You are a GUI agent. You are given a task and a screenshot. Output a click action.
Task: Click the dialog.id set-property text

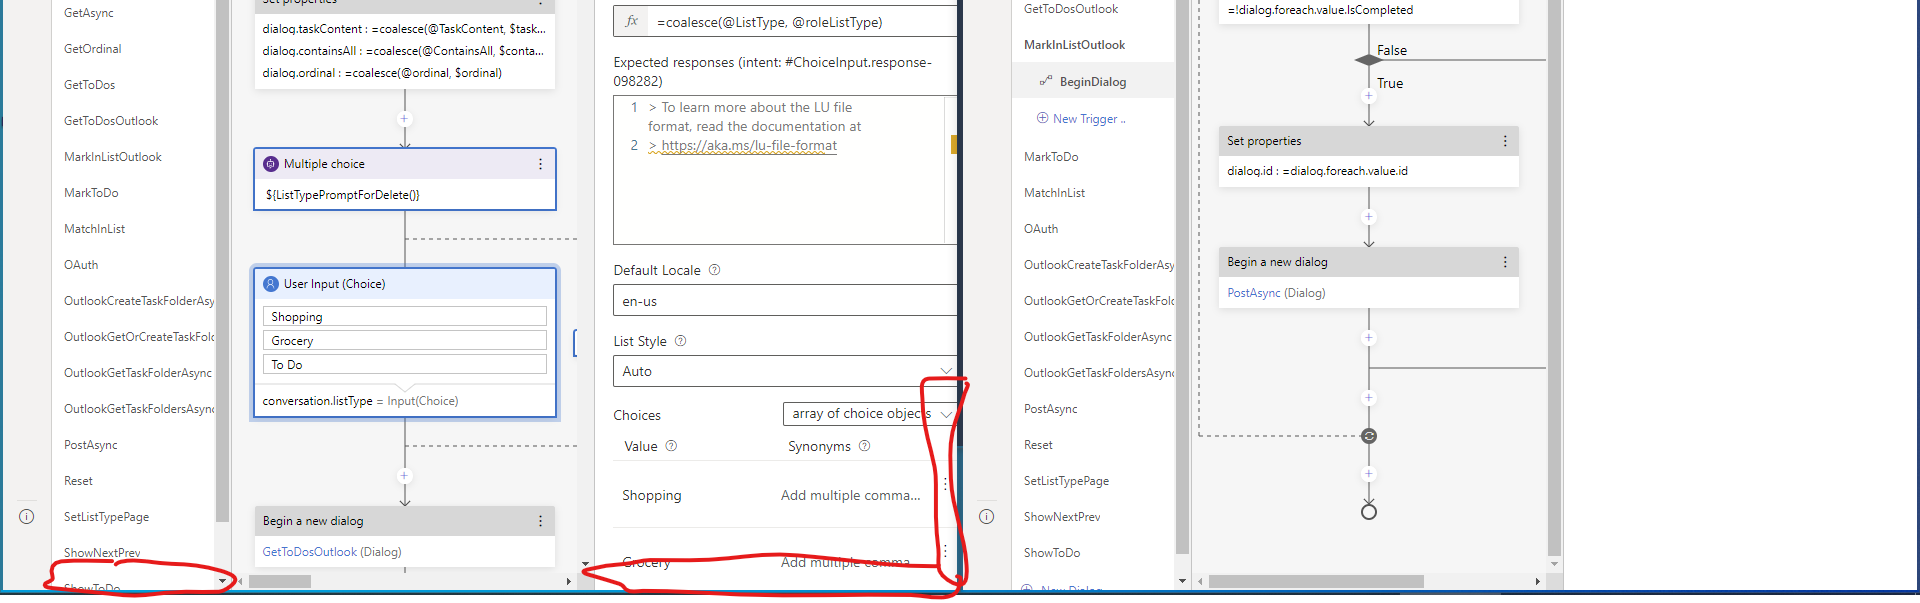pos(1317,171)
